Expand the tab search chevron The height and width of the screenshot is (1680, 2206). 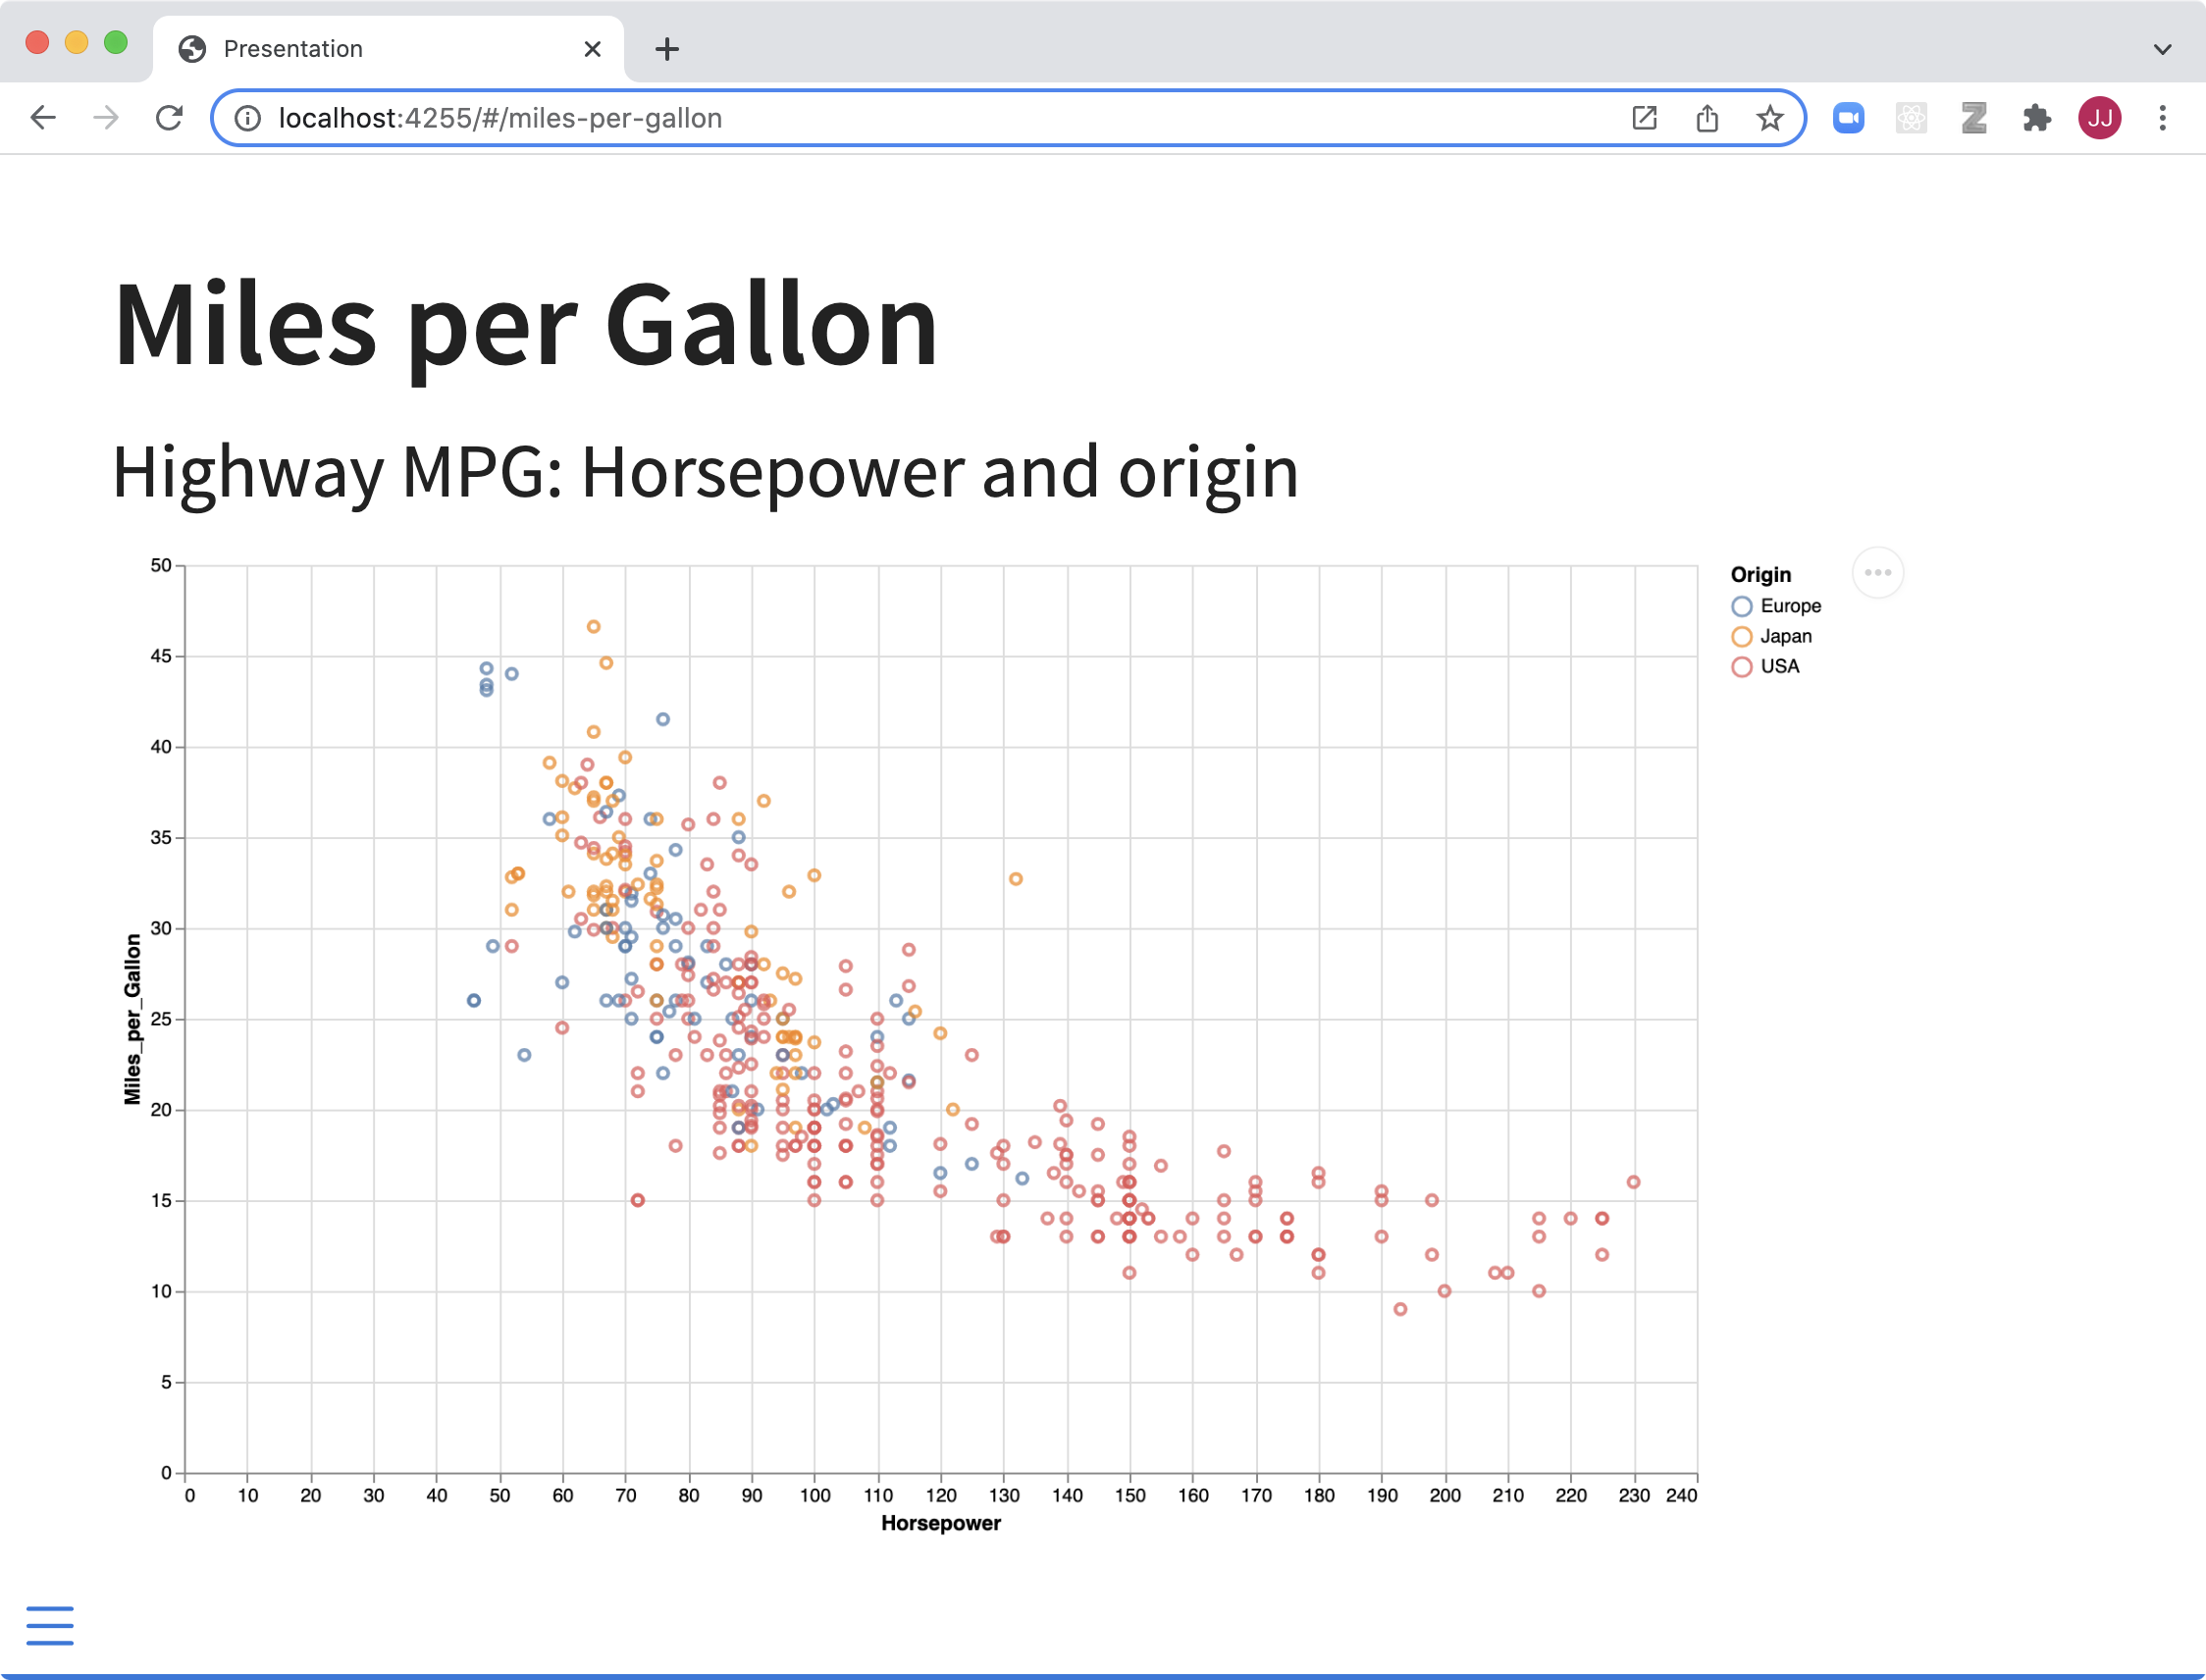tap(2162, 49)
